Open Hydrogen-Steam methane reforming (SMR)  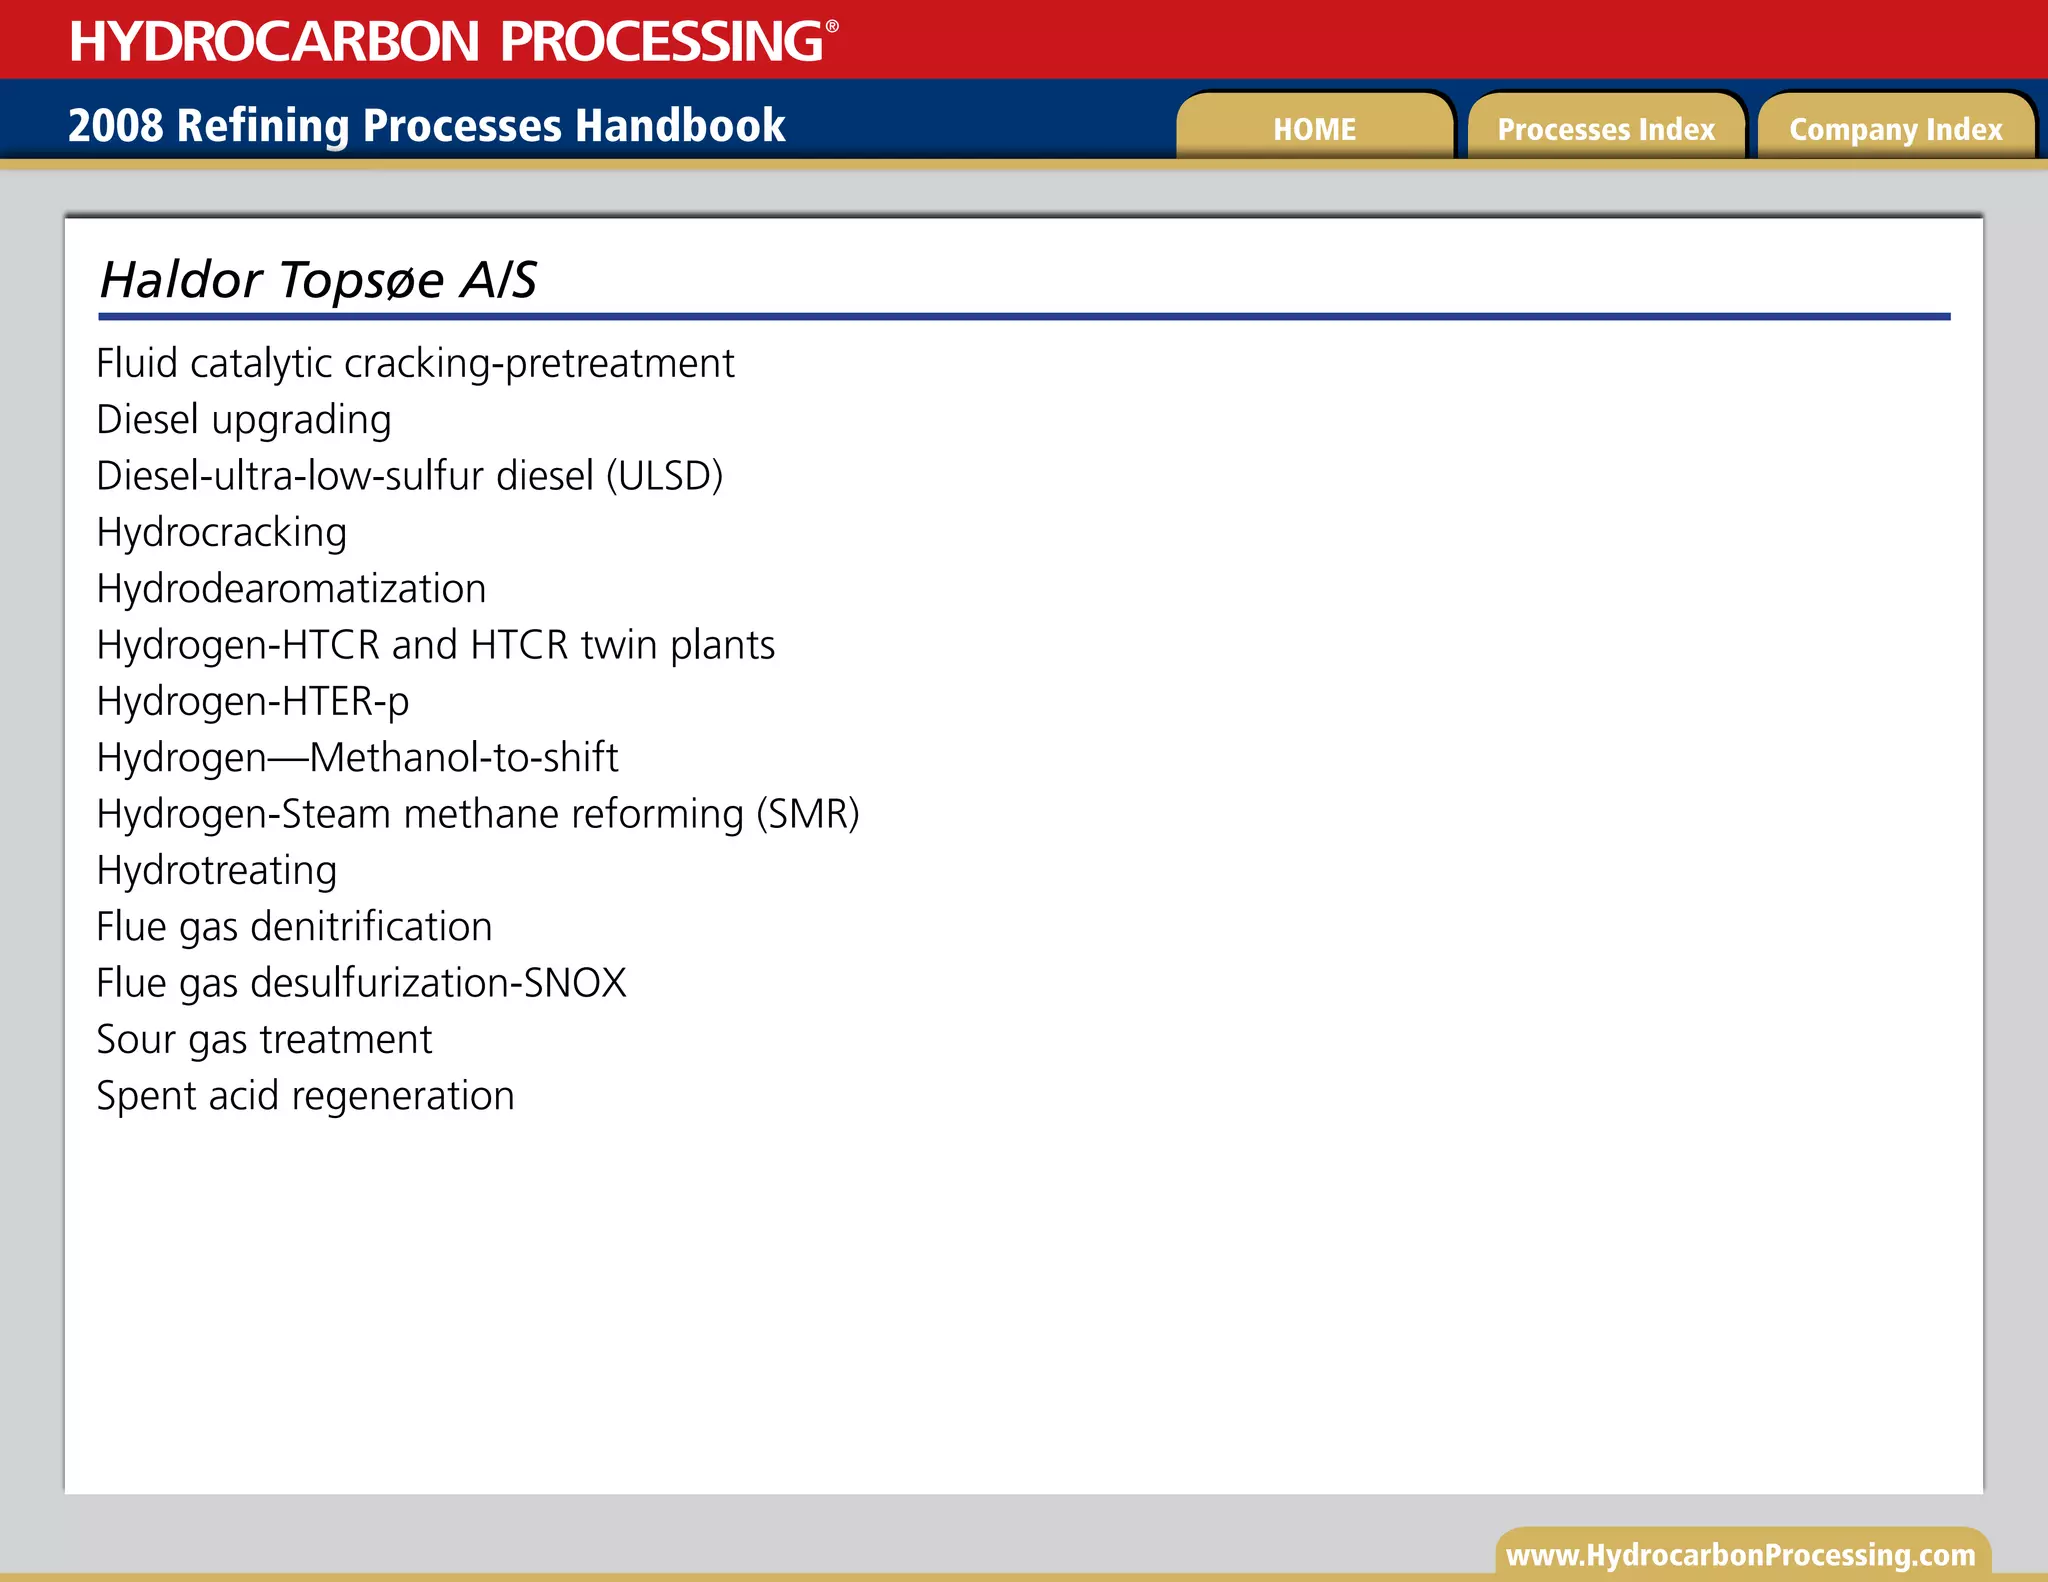pyautogui.click(x=478, y=814)
